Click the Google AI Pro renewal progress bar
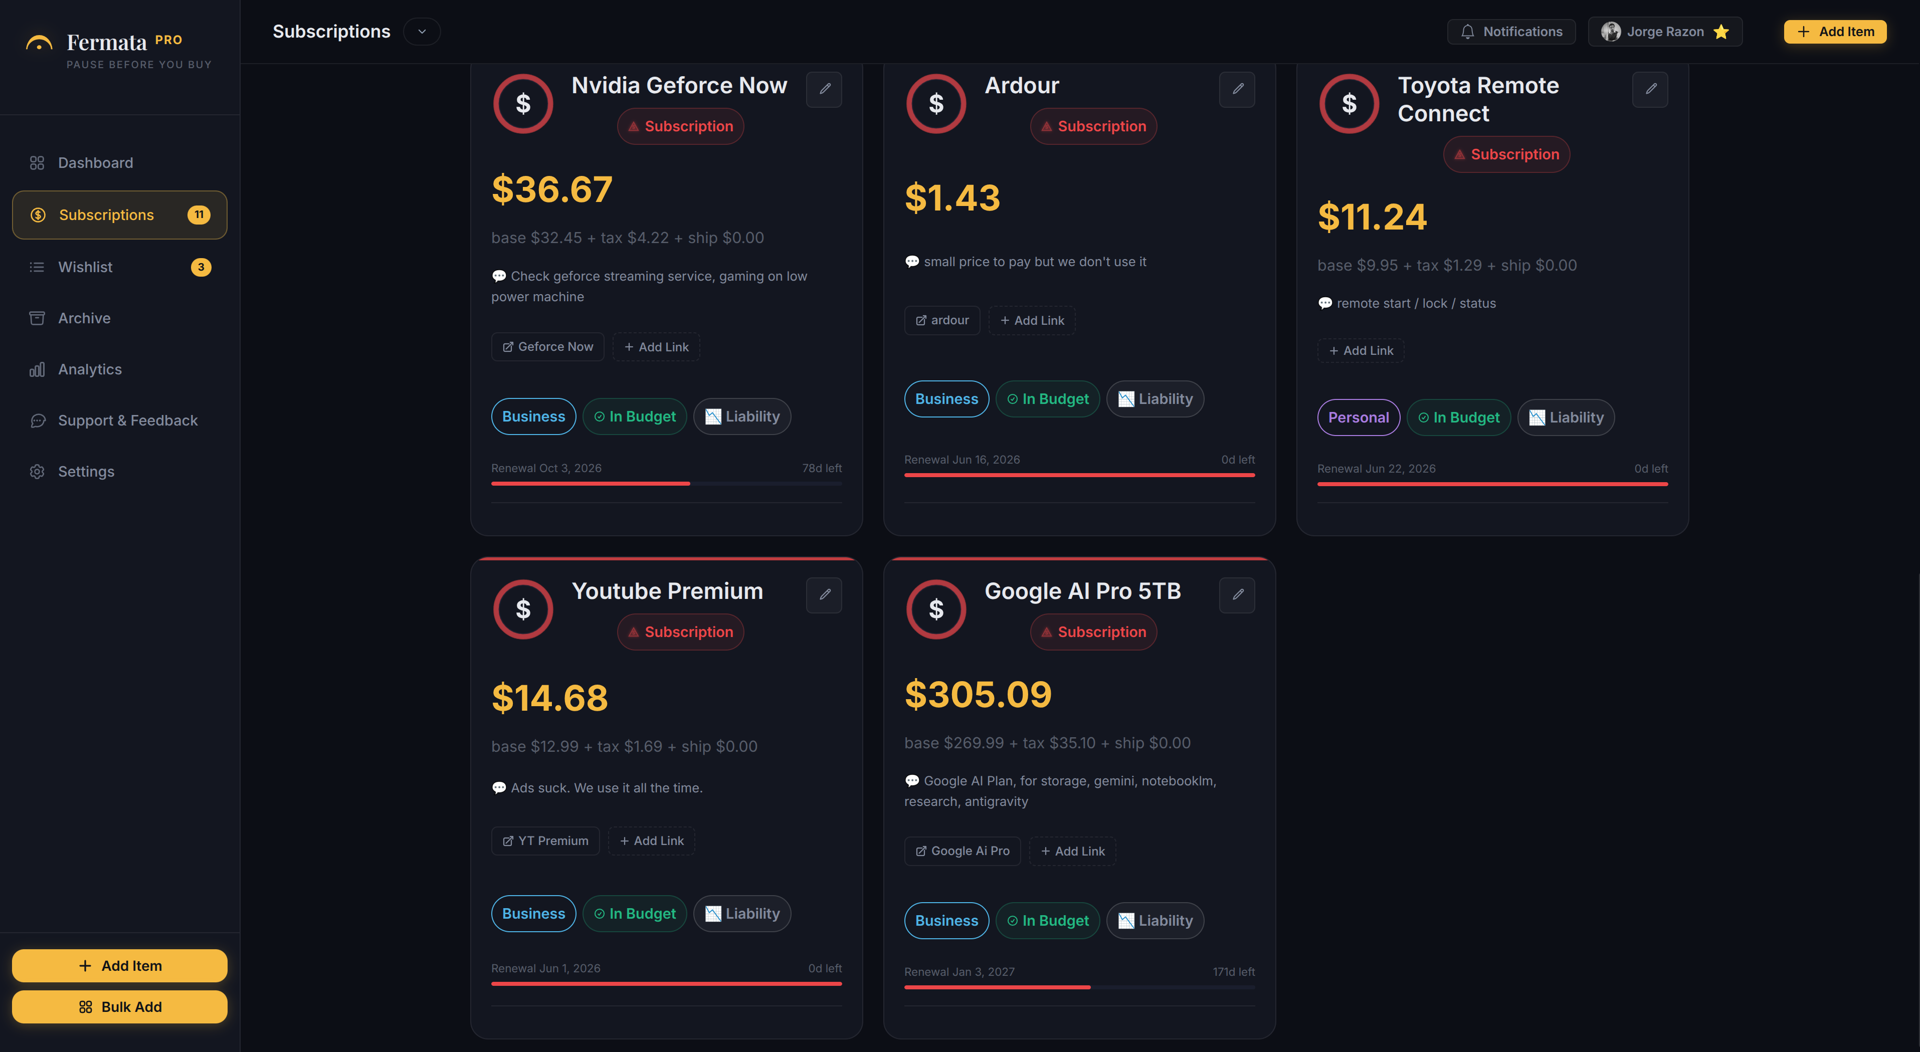The width and height of the screenshot is (1920, 1052). pos(1079,987)
